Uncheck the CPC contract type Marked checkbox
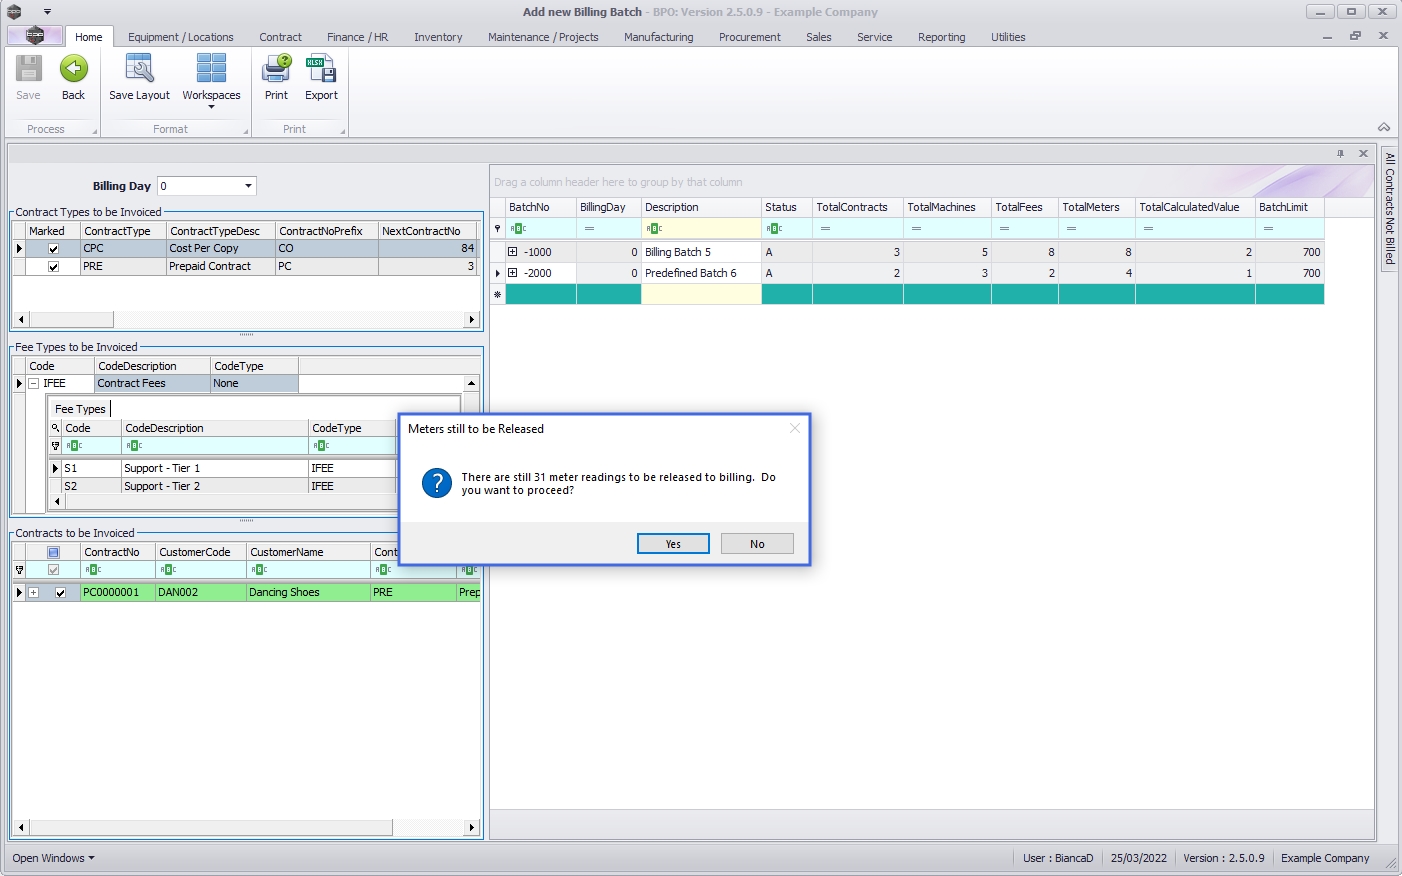 [53, 249]
